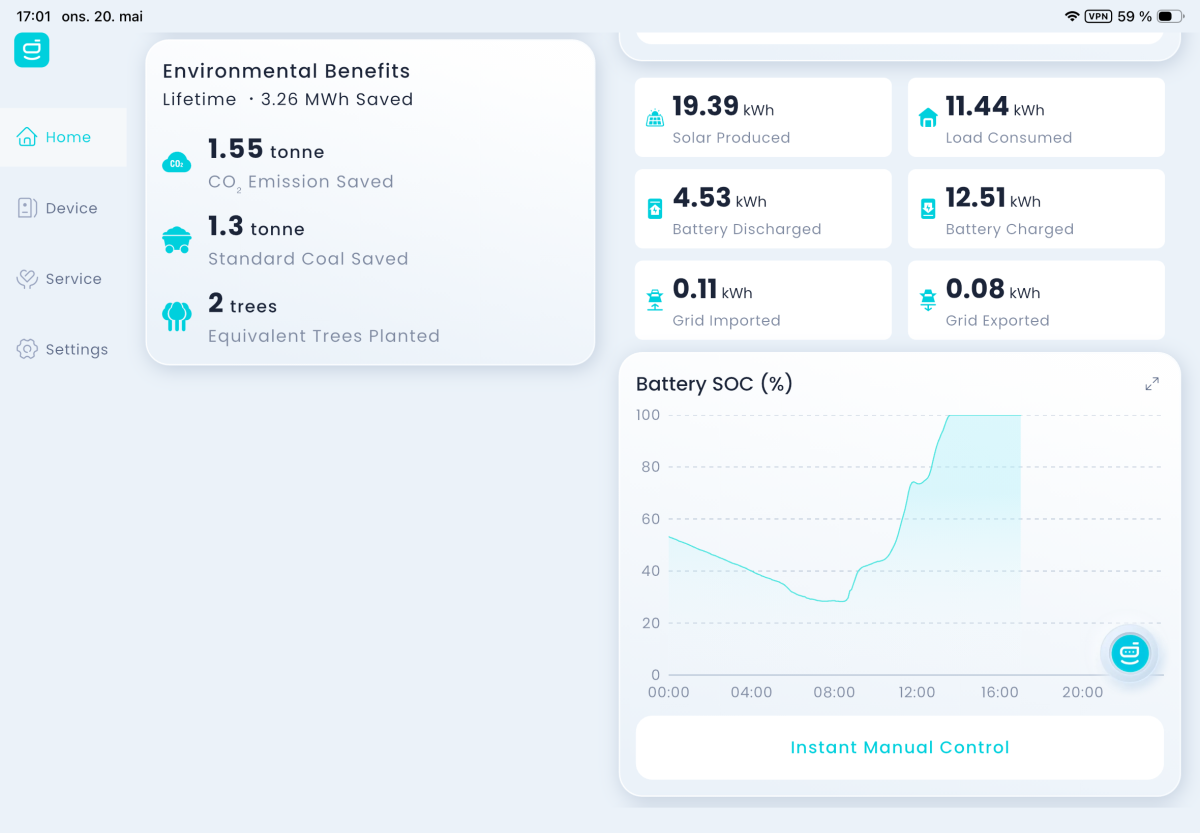Tap the Instant Manual Control button
This screenshot has width=1200, height=833.
tap(900, 747)
